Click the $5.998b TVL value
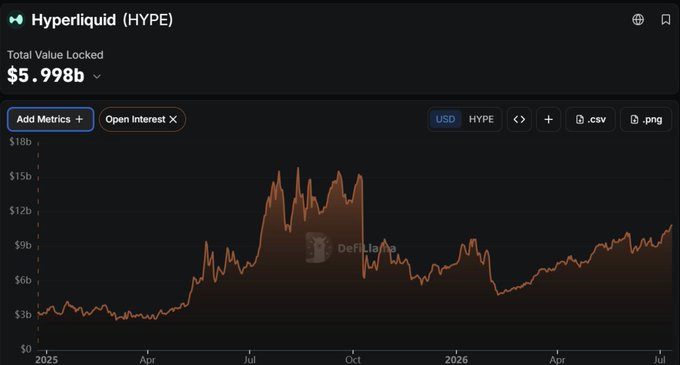This screenshot has height=365, width=680. coord(46,75)
